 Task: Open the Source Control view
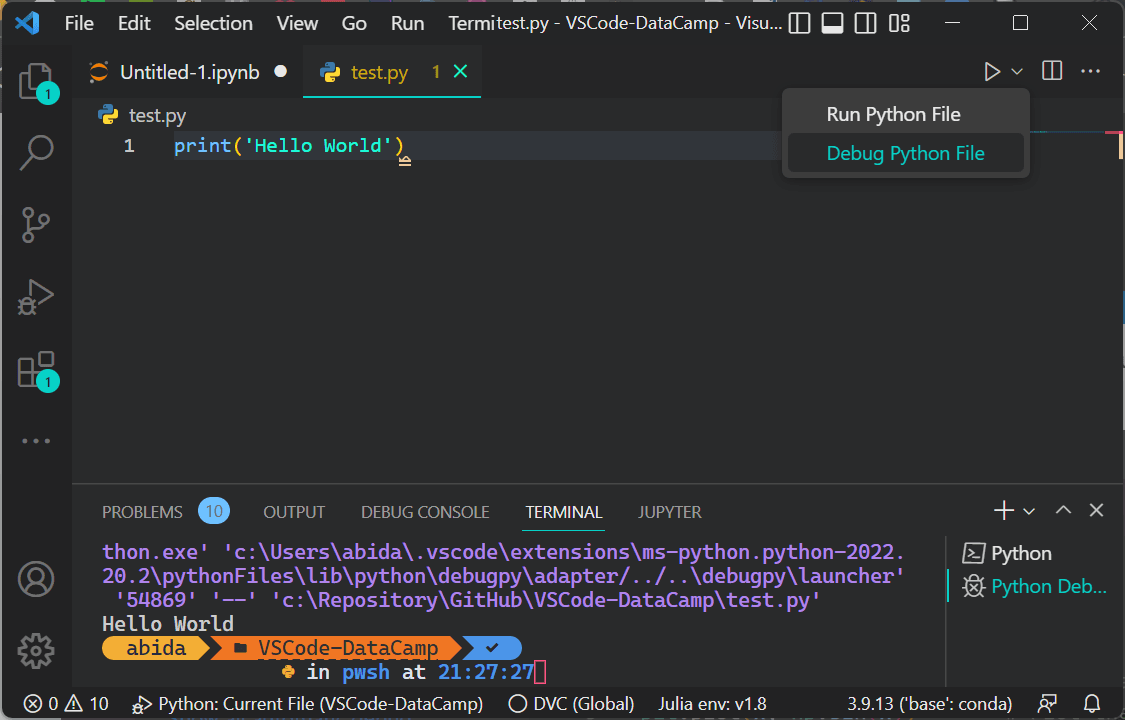coord(36,225)
